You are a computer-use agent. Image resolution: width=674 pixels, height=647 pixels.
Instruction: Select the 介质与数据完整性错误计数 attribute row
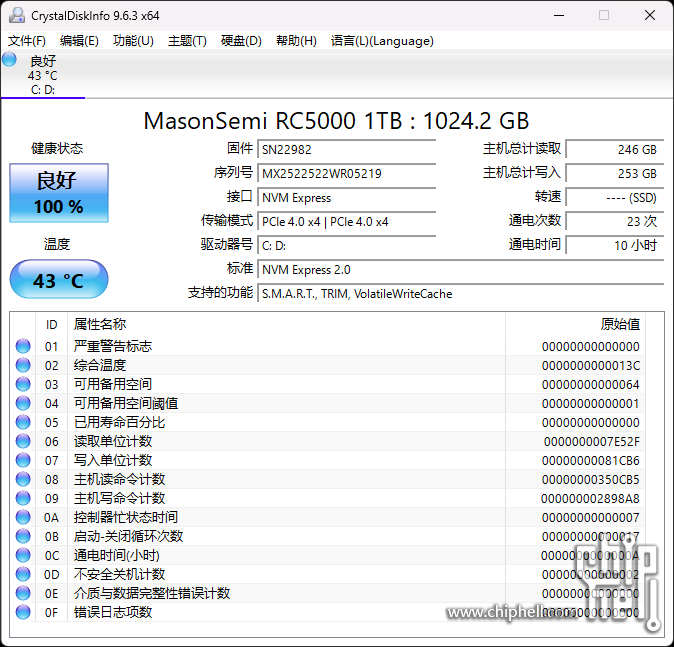[328, 593]
